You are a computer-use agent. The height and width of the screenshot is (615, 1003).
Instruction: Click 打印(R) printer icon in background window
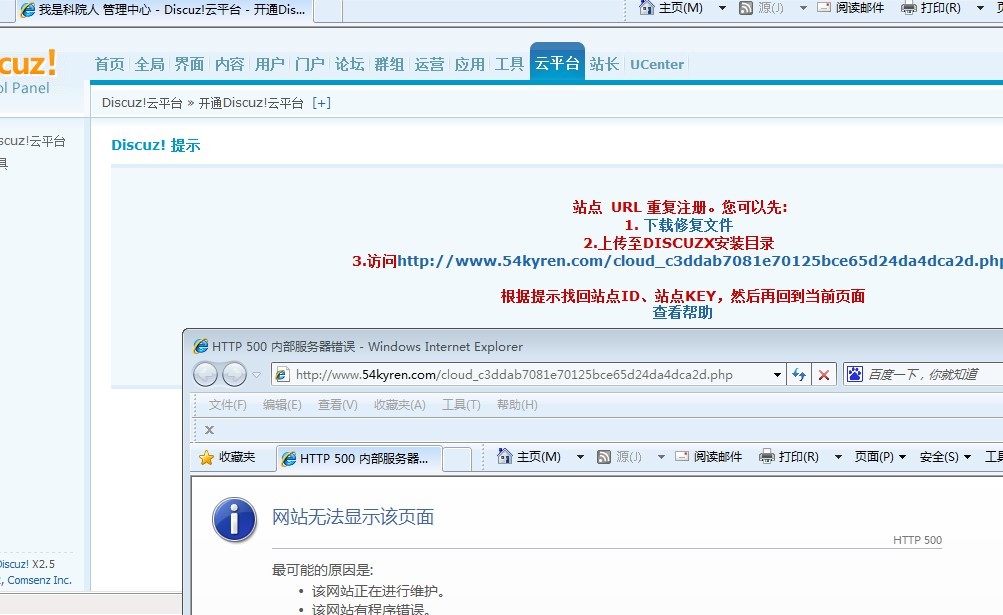(x=908, y=8)
